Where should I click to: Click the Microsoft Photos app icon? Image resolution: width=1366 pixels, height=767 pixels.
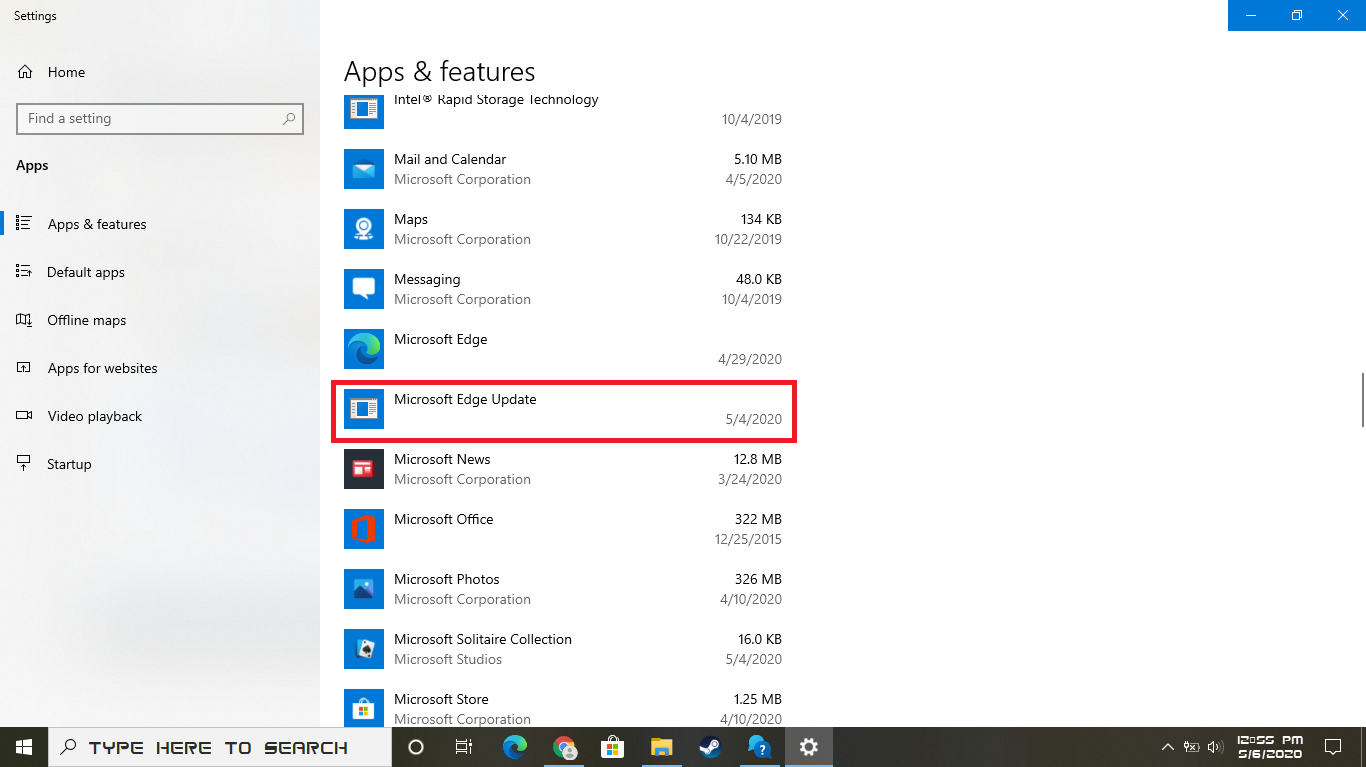(364, 589)
